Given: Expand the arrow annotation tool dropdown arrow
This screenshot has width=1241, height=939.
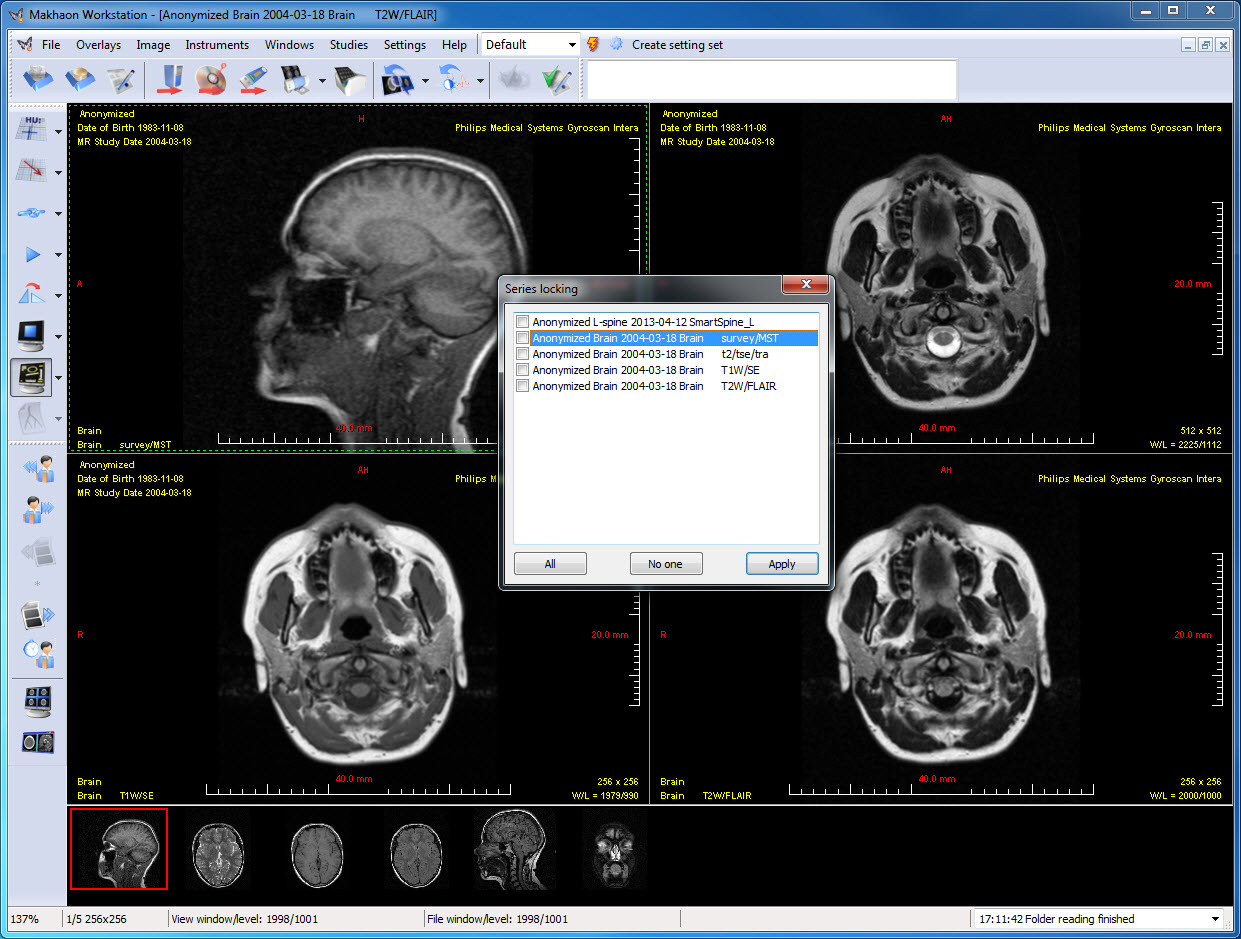Looking at the screenshot, I should (x=58, y=172).
